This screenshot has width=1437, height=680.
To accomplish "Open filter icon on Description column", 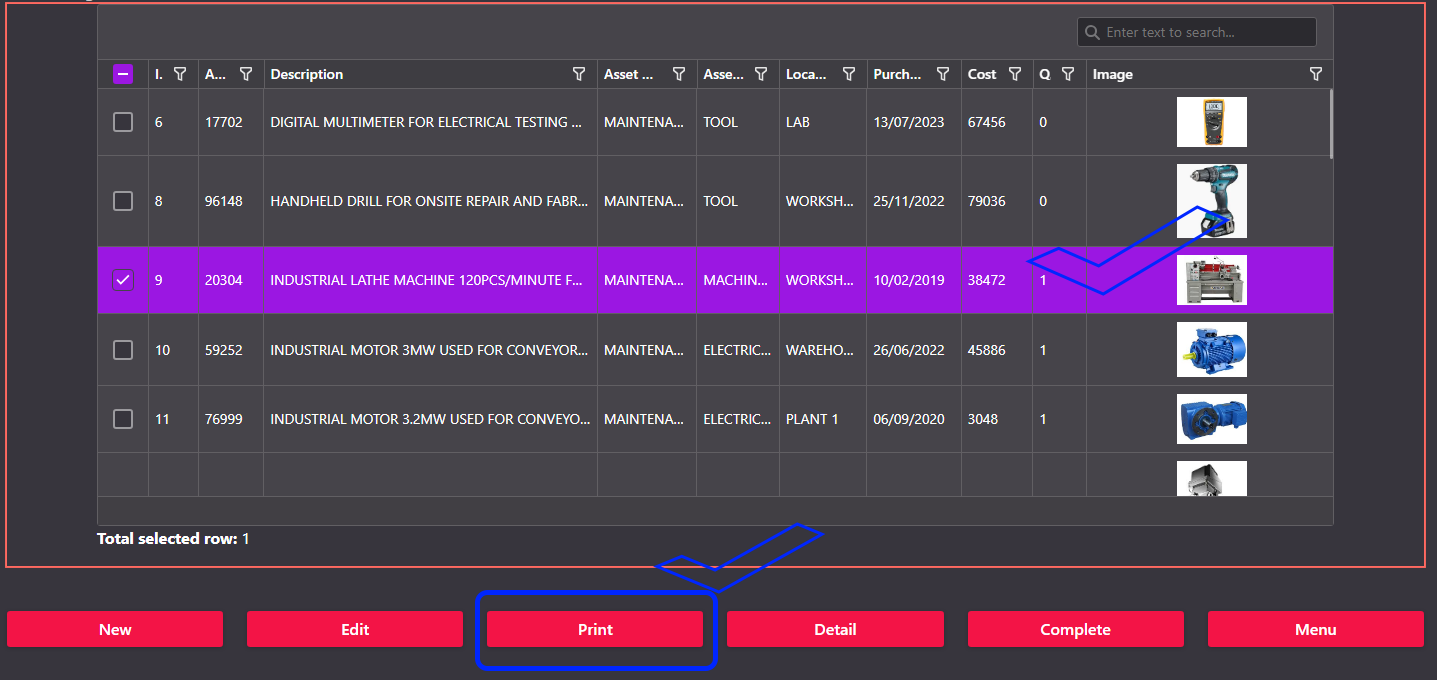I will click(x=578, y=74).
